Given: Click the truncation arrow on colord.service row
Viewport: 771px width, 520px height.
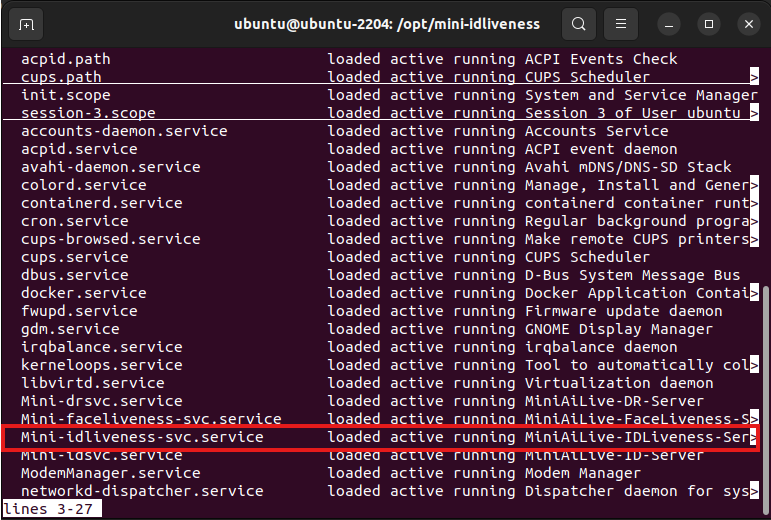Looking at the screenshot, I should pyautogui.click(x=754, y=185).
